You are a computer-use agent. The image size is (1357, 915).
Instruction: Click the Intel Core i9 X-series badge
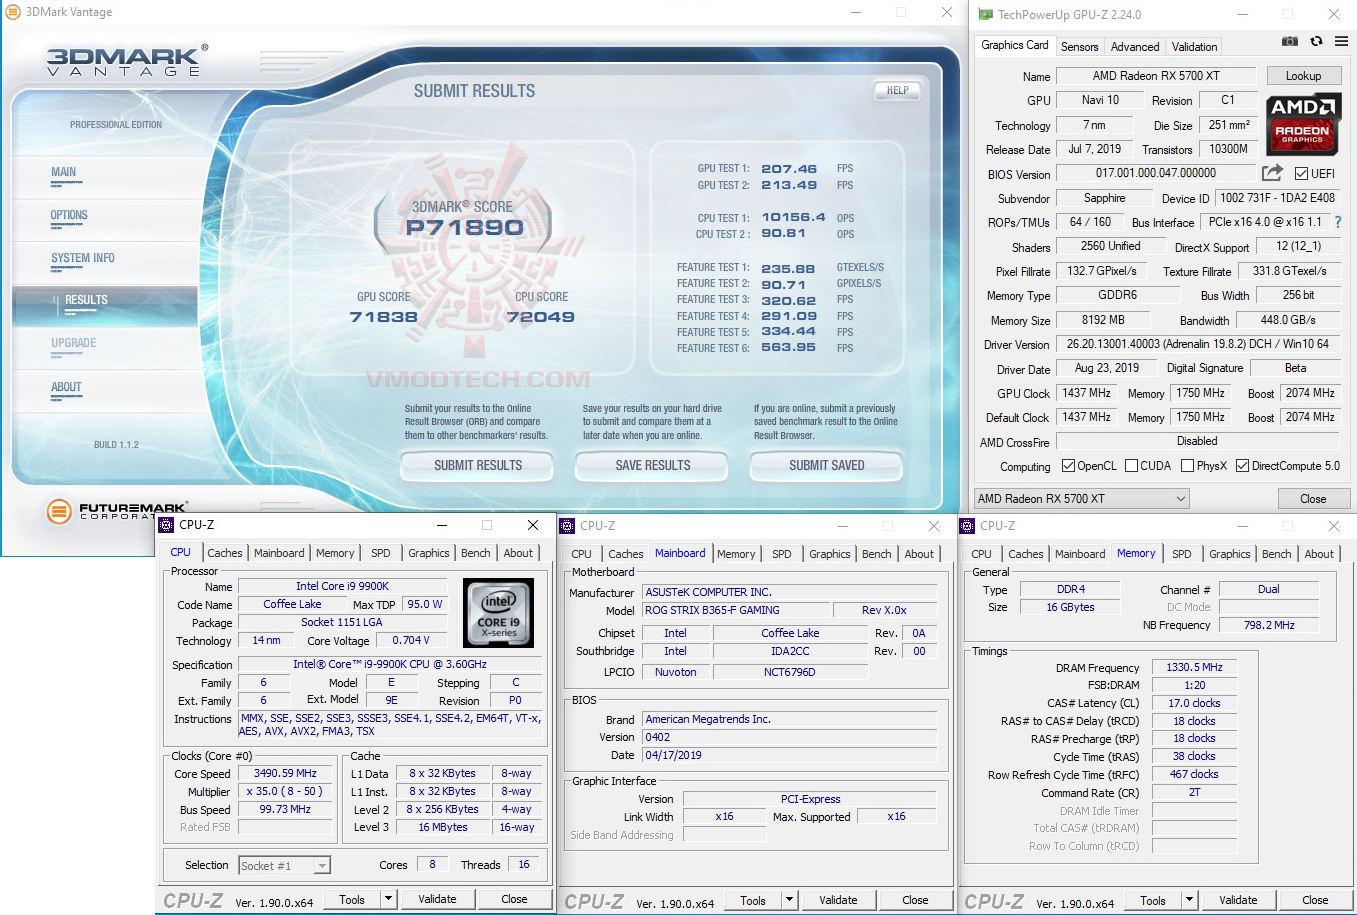pos(498,612)
